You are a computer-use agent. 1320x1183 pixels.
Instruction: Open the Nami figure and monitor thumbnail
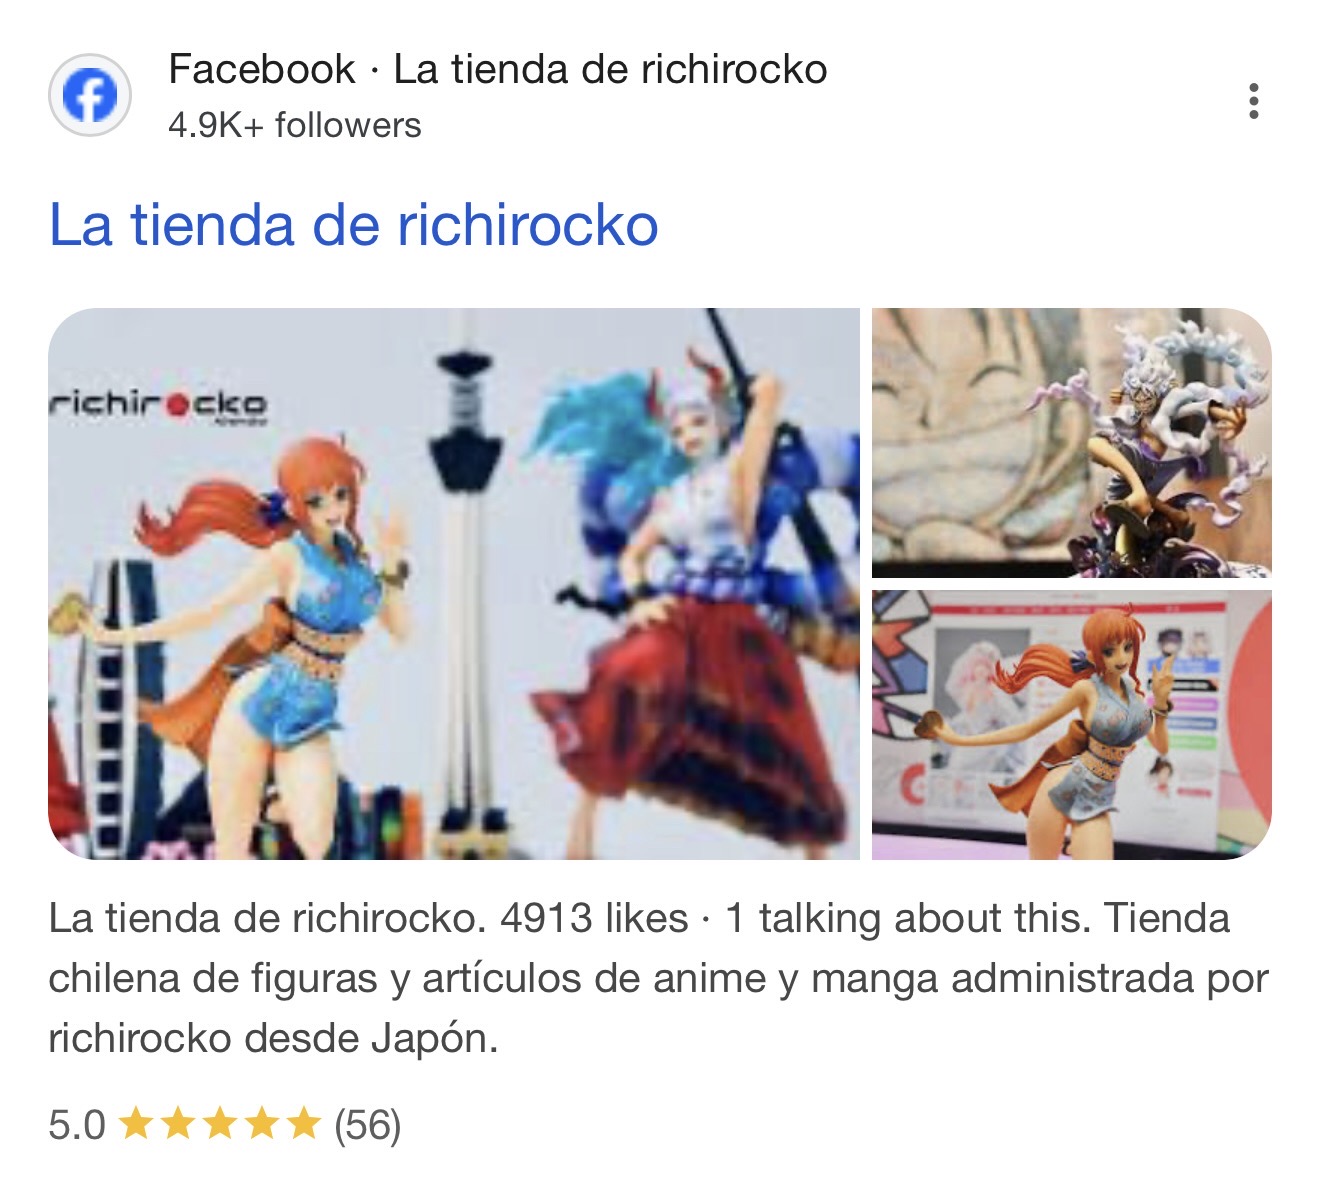[x=1071, y=724]
